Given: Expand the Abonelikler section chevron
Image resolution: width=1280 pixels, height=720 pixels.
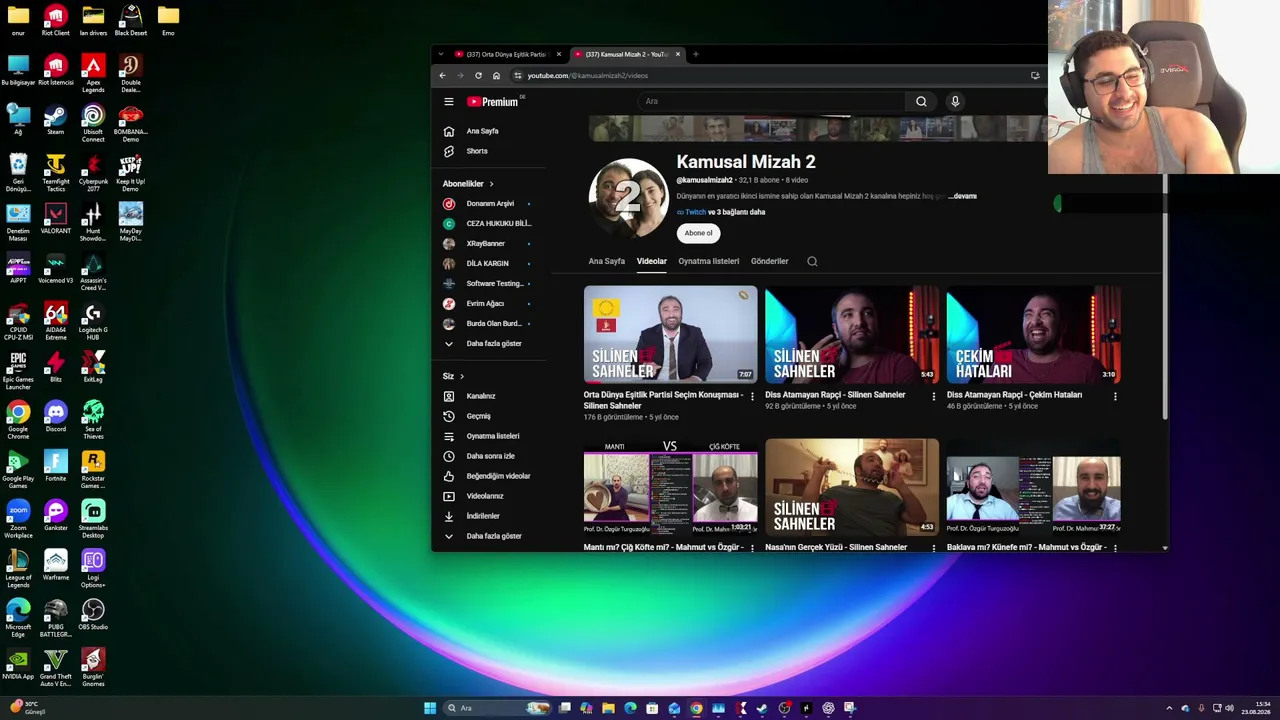Looking at the screenshot, I should pyautogui.click(x=491, y=184).
